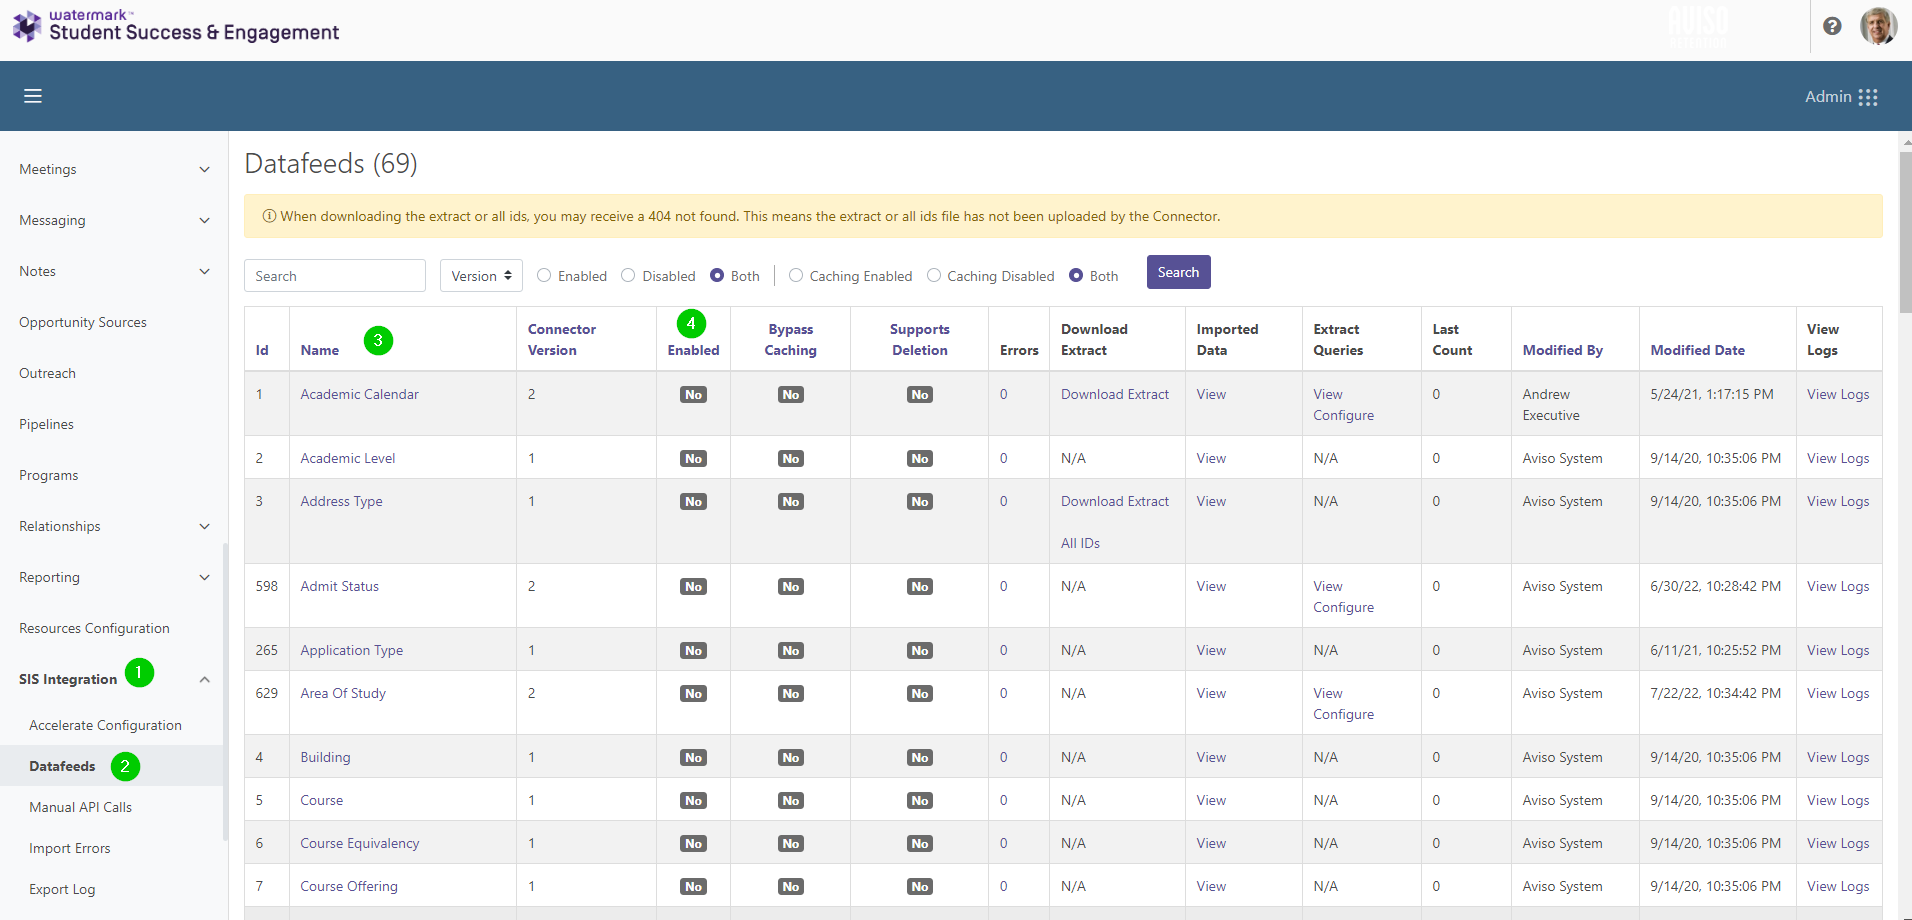Viewport: 1912px width, 920px height.
Task: Open Export Log submenu item
Action: [62, 889]
